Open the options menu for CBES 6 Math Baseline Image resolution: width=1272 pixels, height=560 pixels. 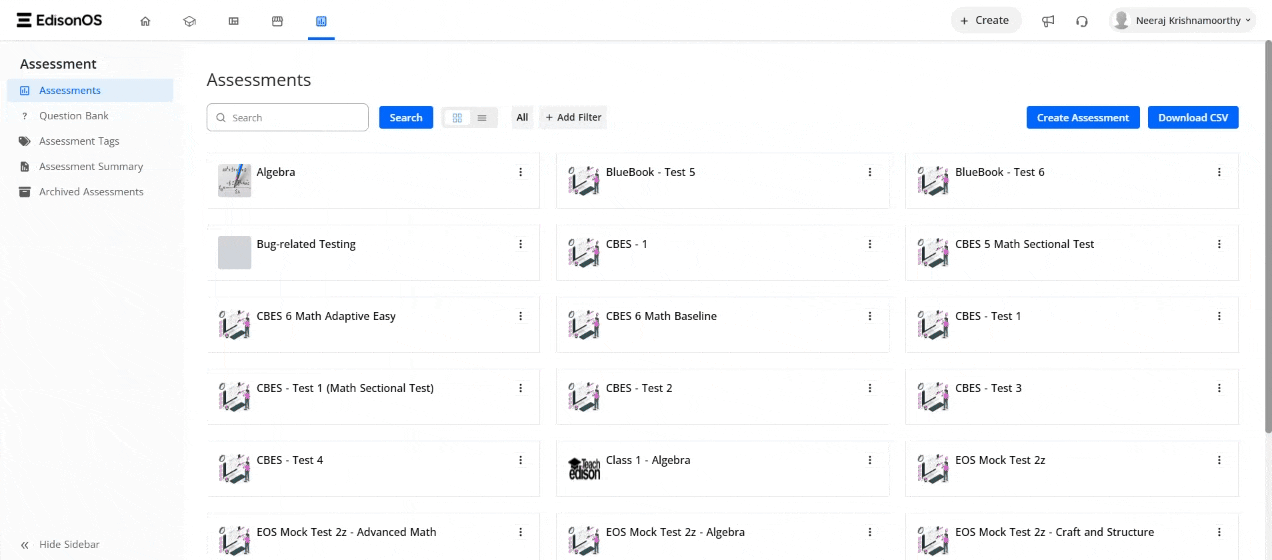click(870, 316)
